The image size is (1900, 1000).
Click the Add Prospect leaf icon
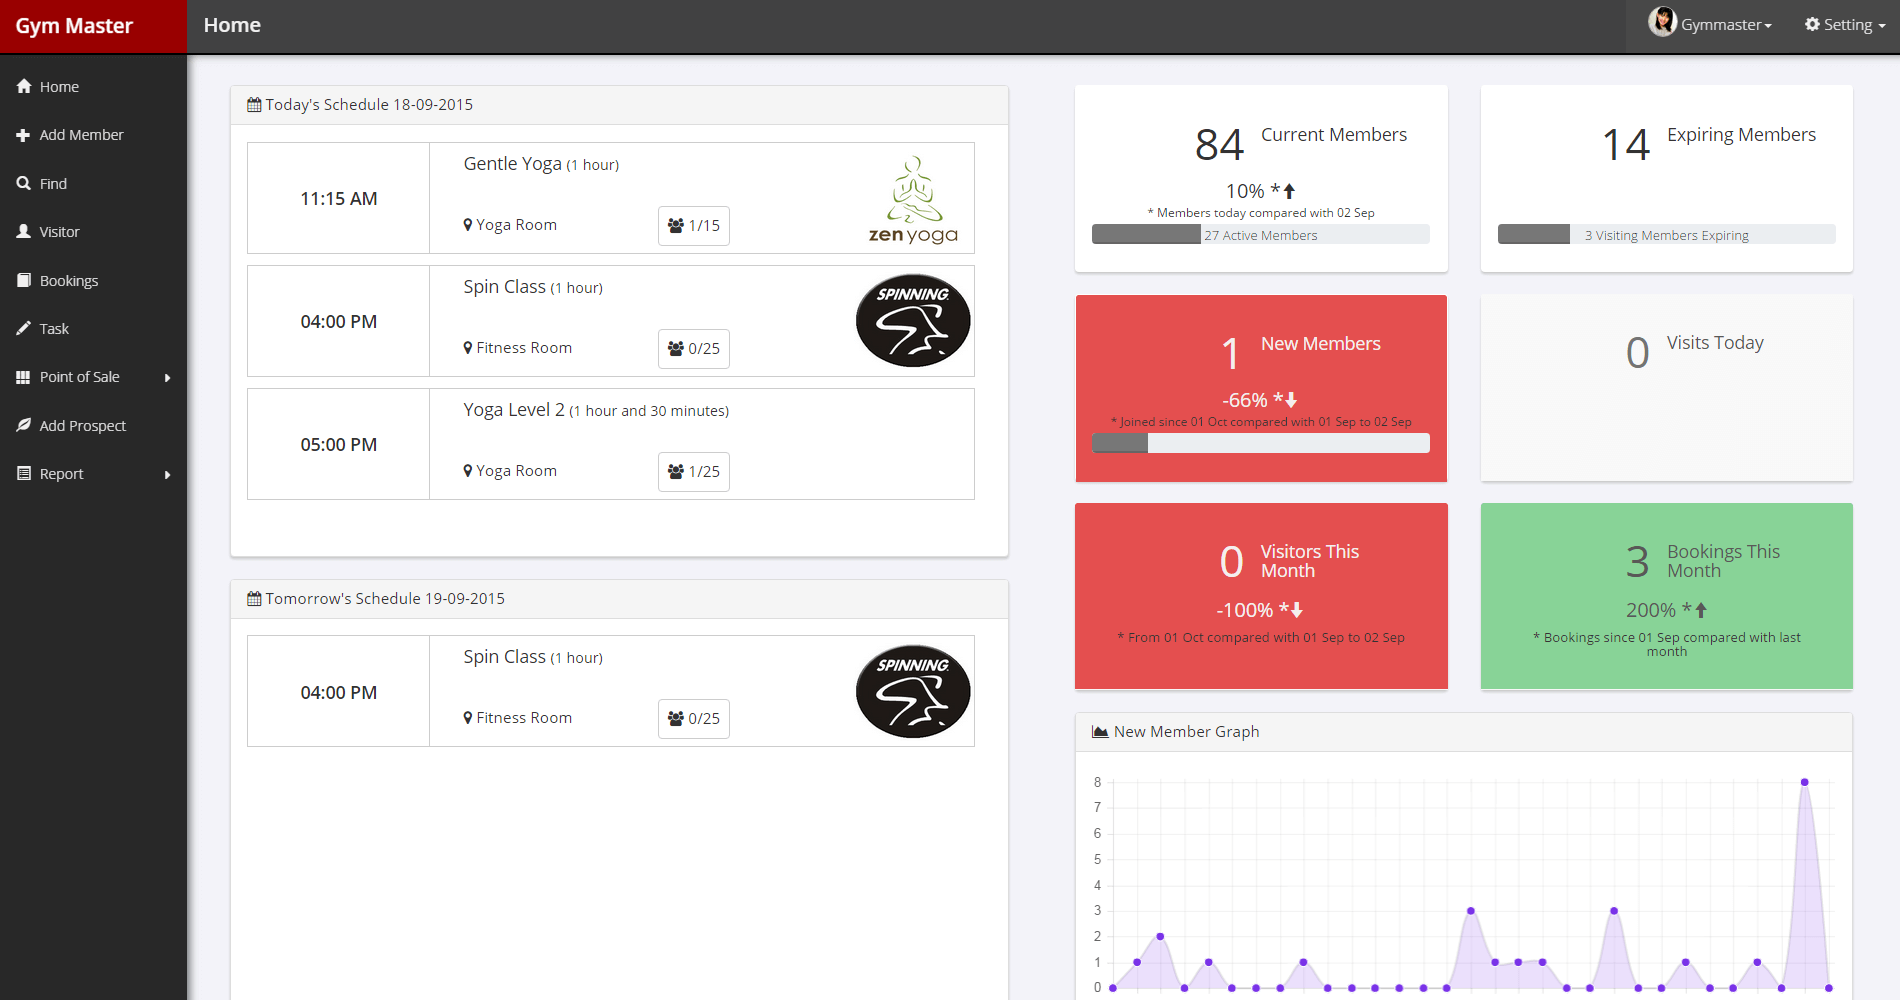click(x=24, y=426)
